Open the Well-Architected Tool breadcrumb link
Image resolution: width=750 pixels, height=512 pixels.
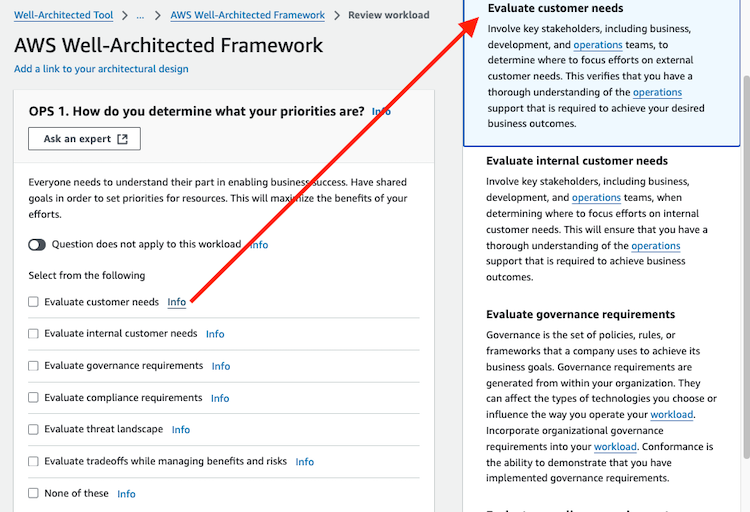64,15
